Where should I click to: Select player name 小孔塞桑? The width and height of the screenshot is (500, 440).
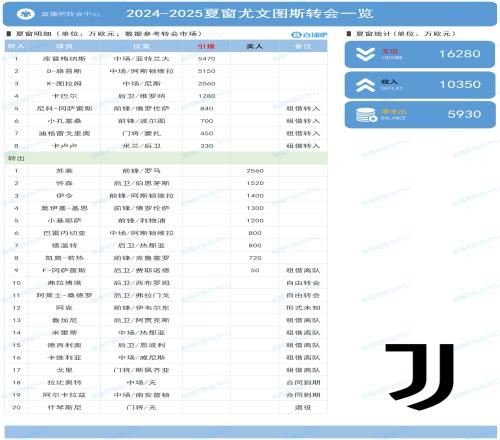(x=64, y=121)
